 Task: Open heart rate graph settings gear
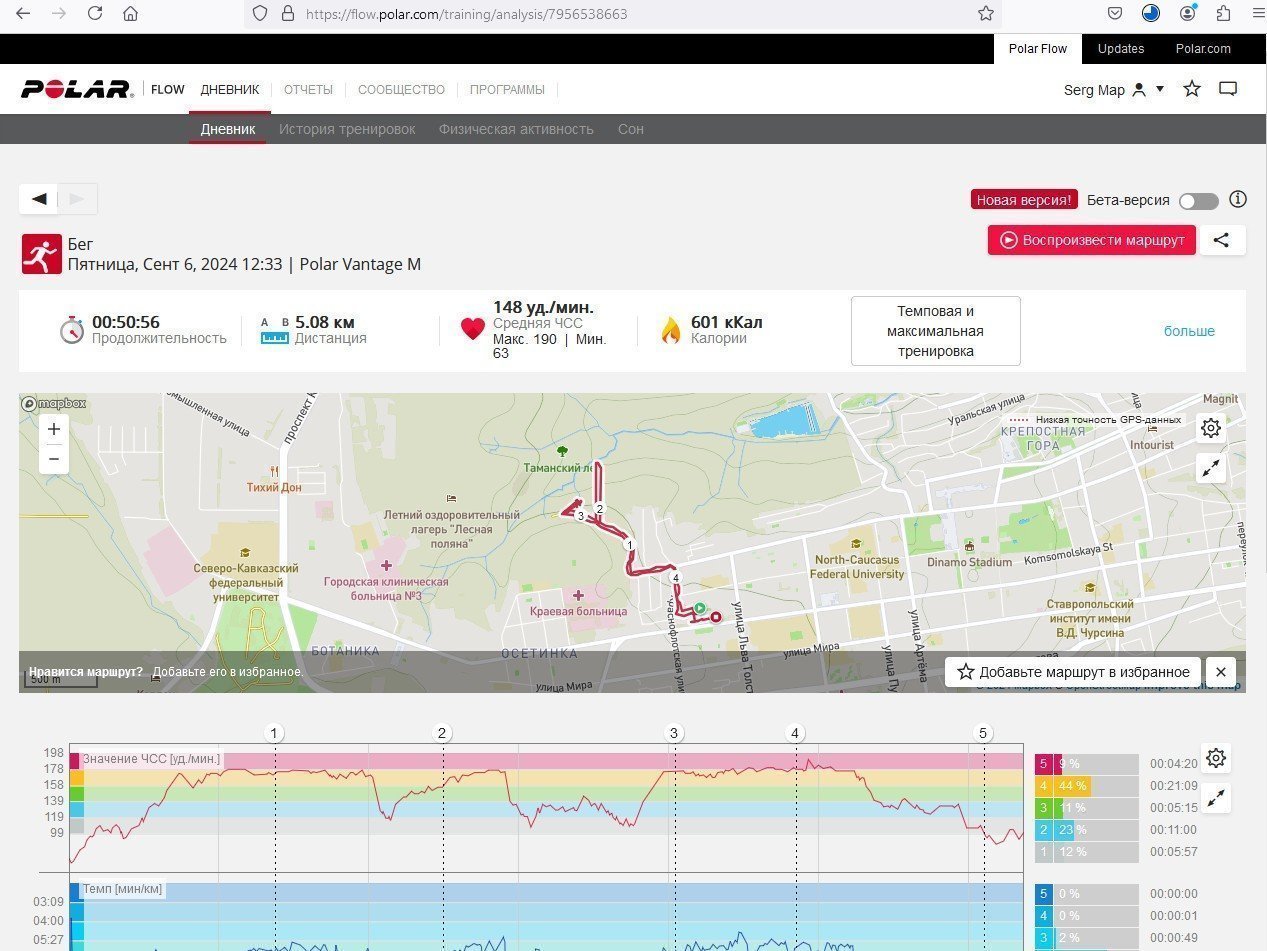pos(1216,758)
